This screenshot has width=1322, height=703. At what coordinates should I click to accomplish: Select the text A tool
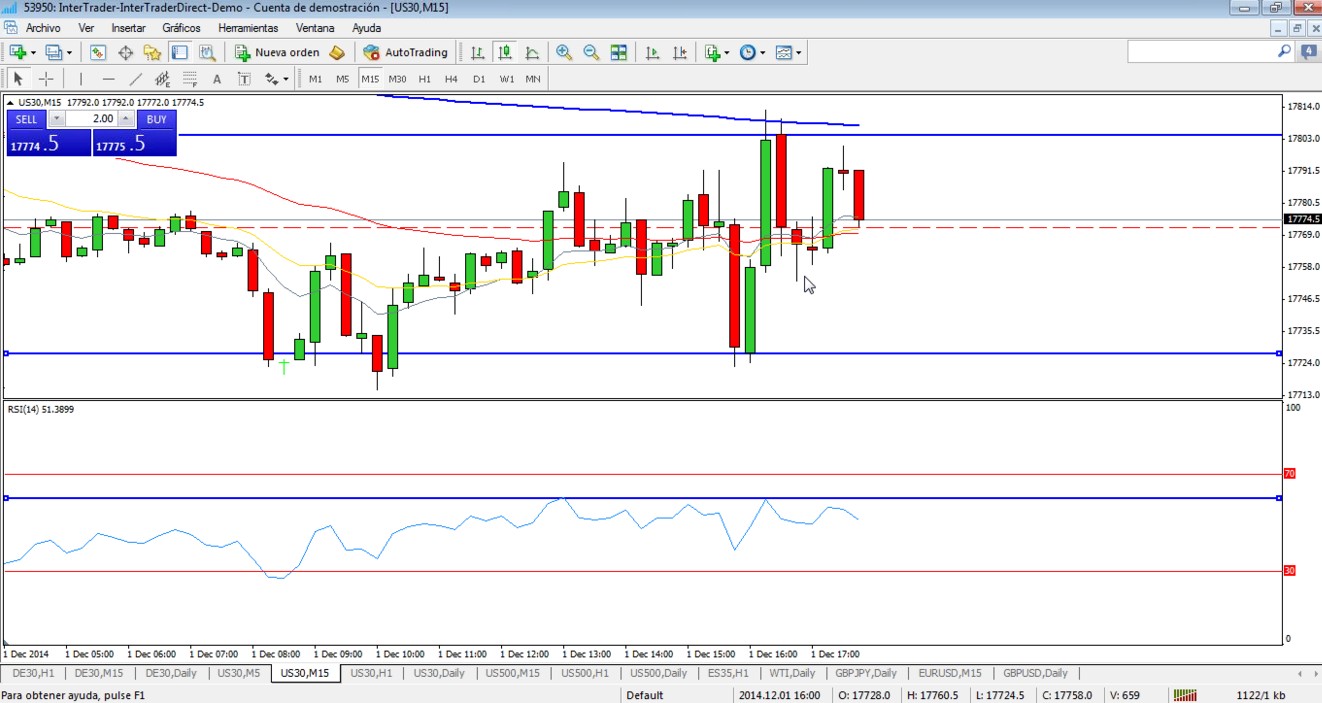click(217, 78)
